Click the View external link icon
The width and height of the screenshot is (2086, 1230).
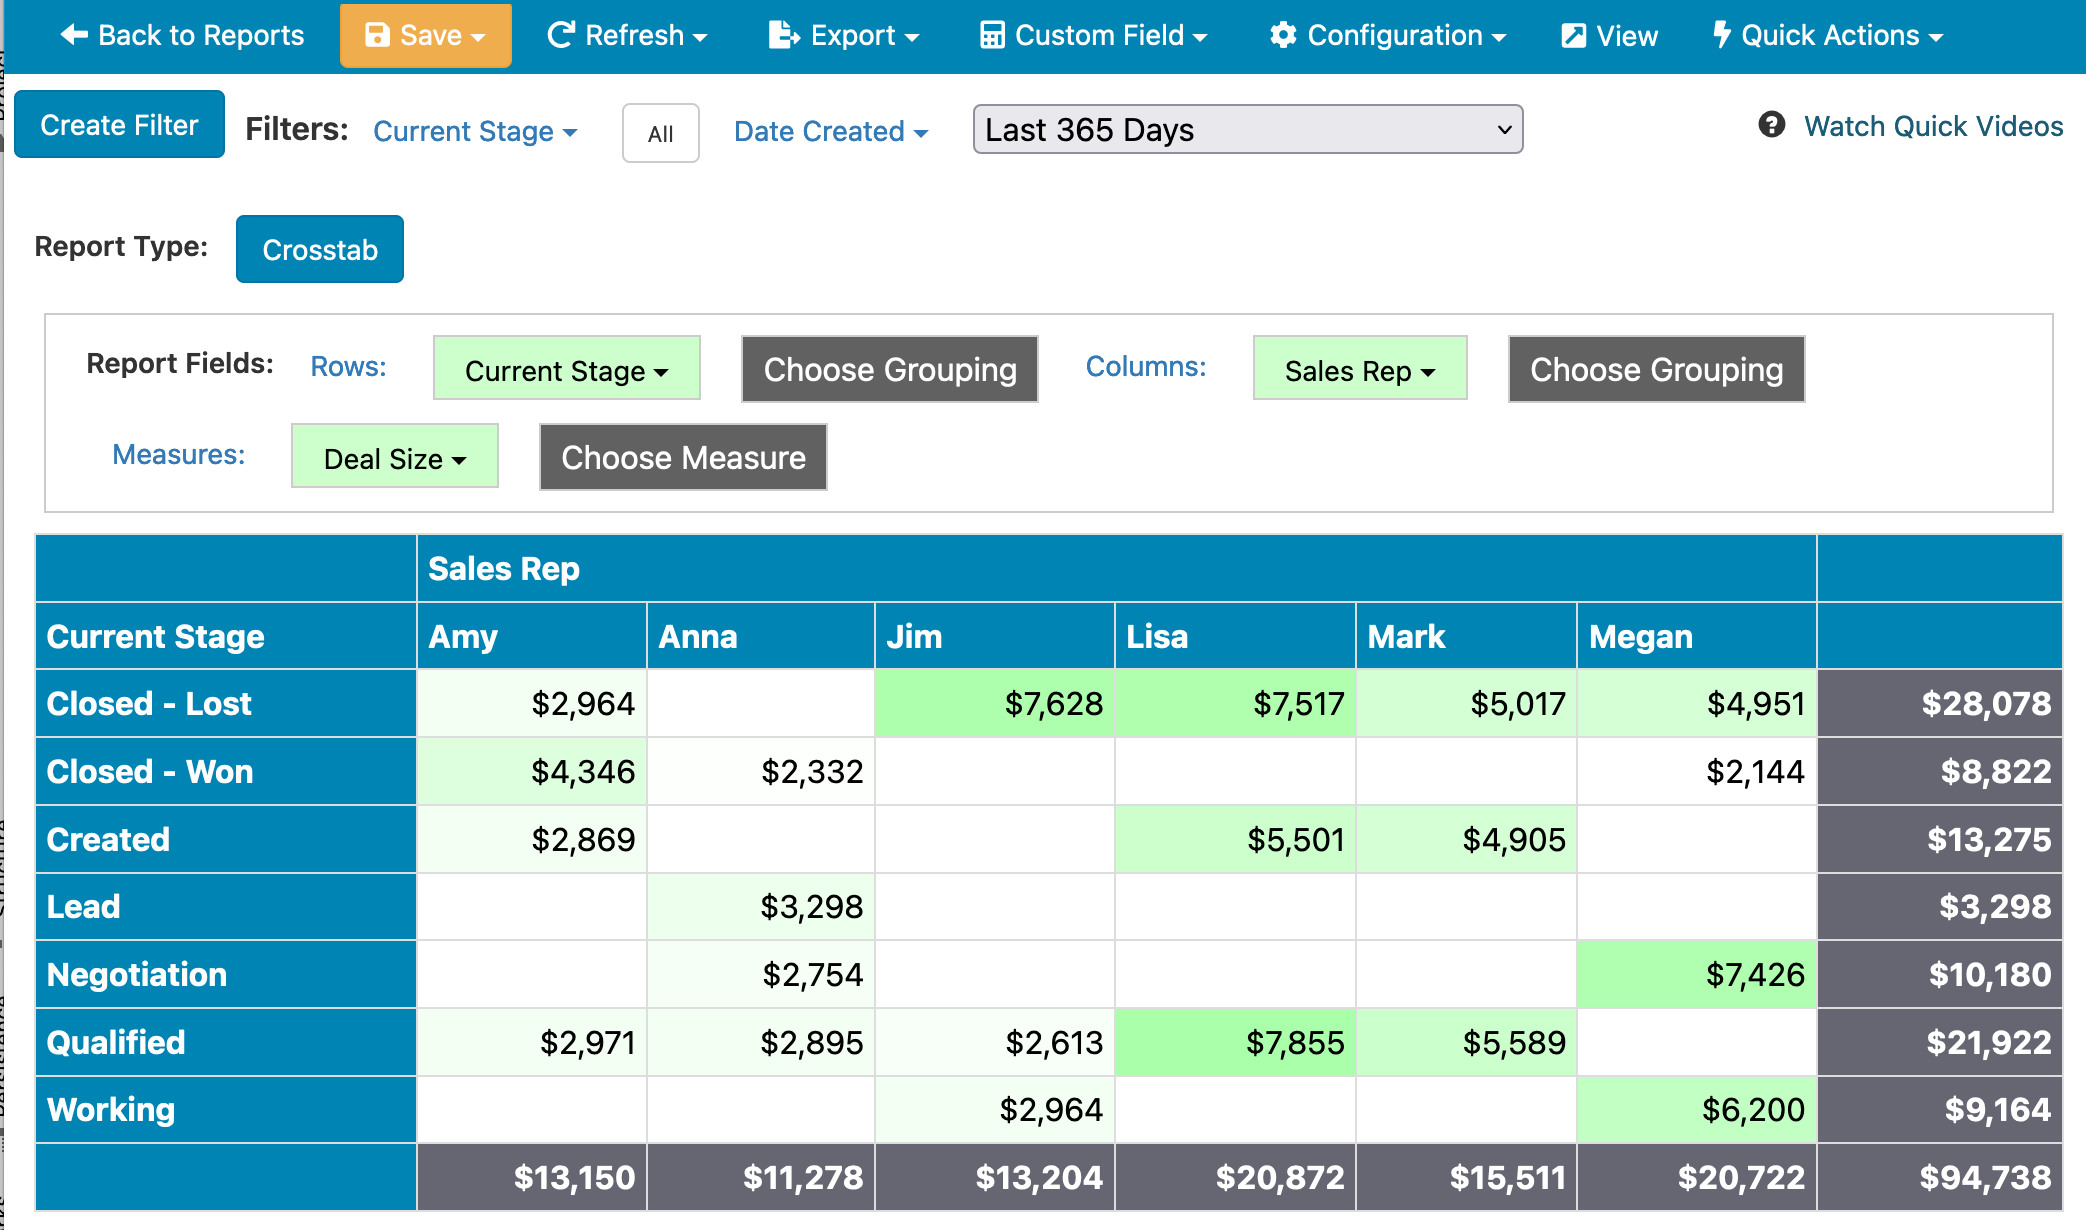click(1574, 36)
